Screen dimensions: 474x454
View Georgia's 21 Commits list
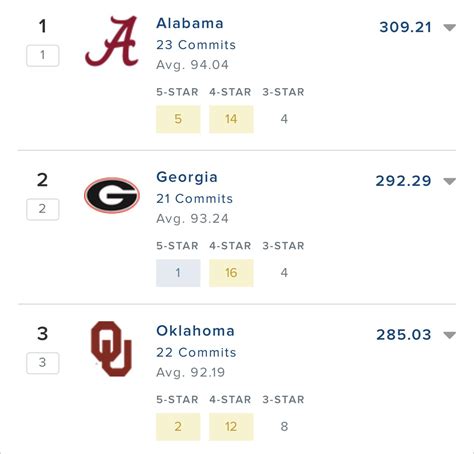pyautogui.click(x=195, y=199)
